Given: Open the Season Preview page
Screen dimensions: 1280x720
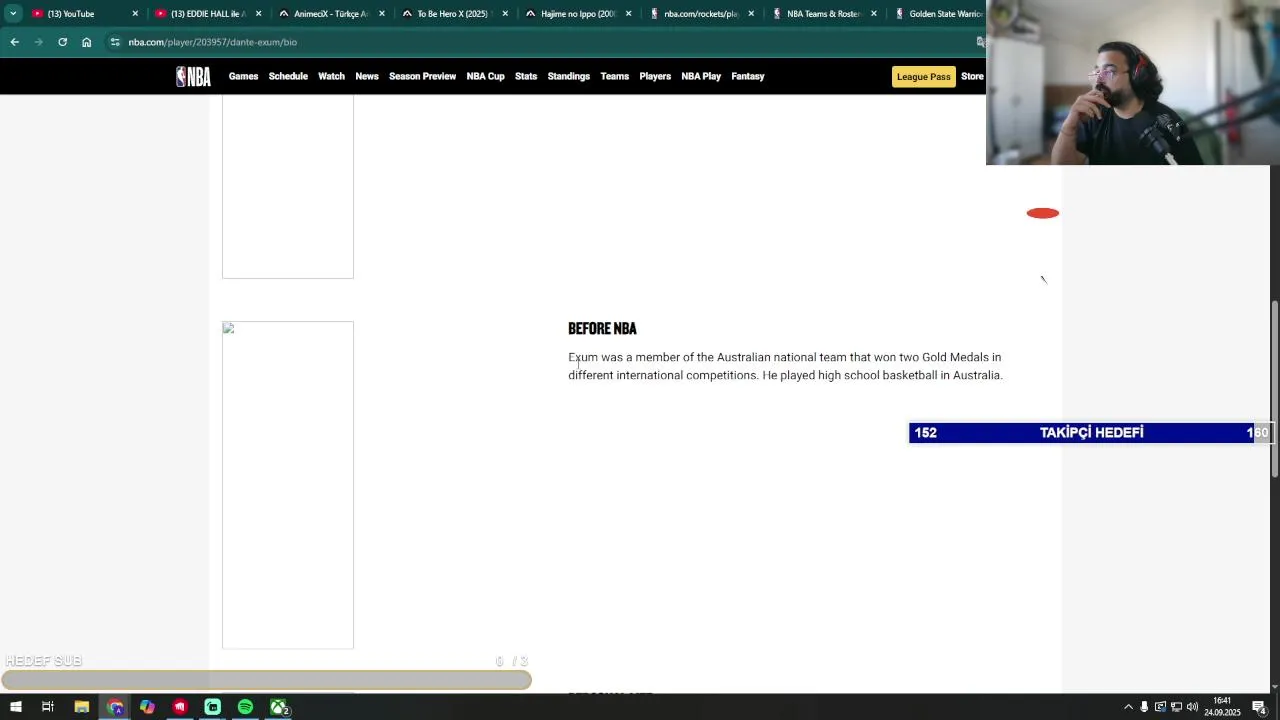Looking at the screenshot, I should point(422,77).
